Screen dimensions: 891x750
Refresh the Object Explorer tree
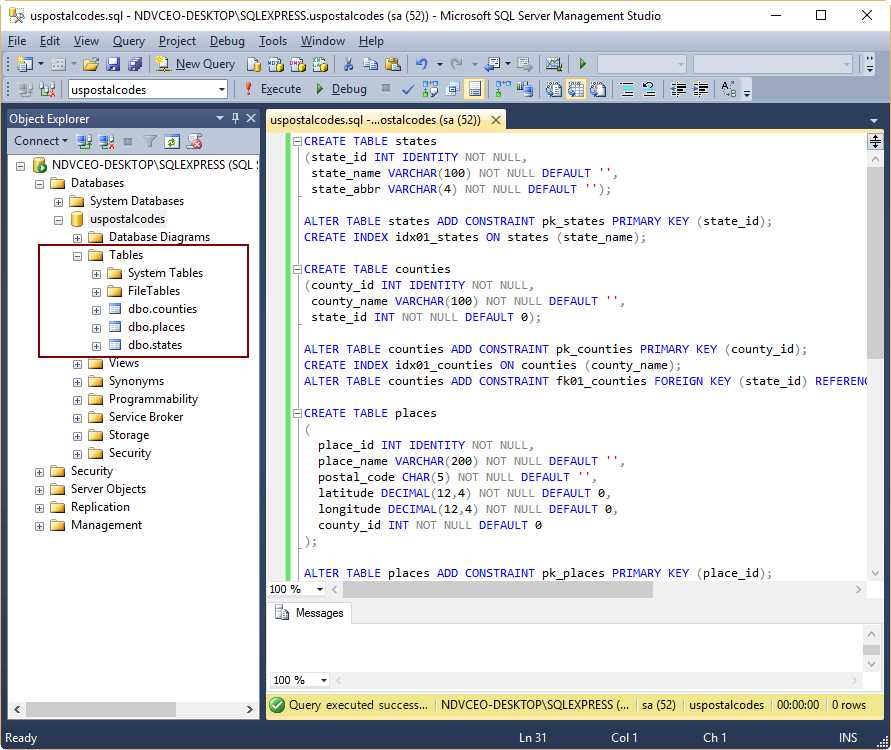pyautogui.click(x=170, y=141)
